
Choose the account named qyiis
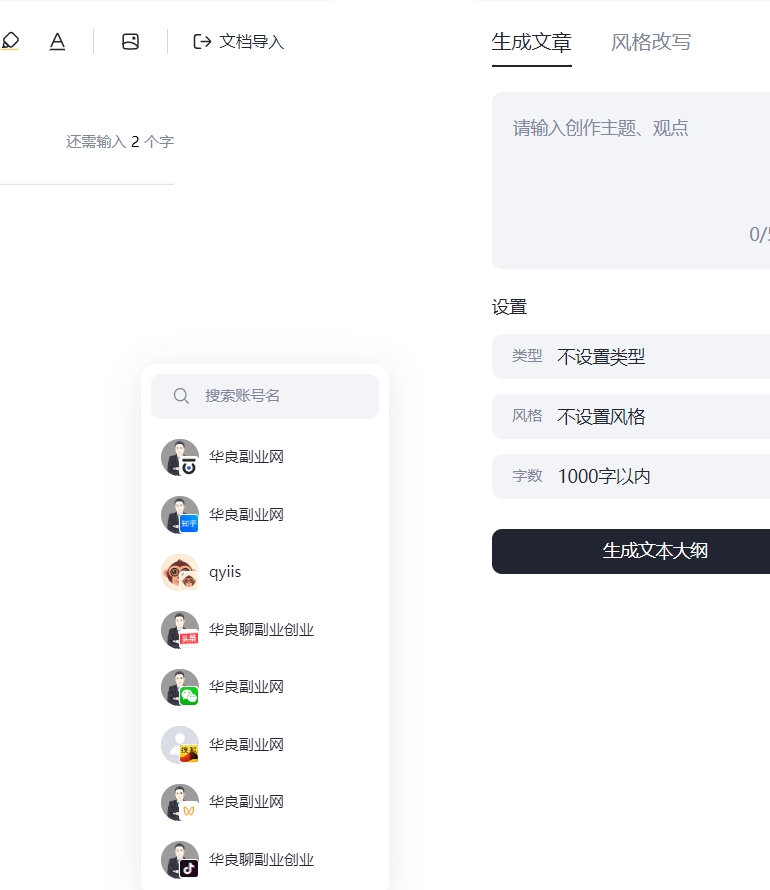coord(225,572)
